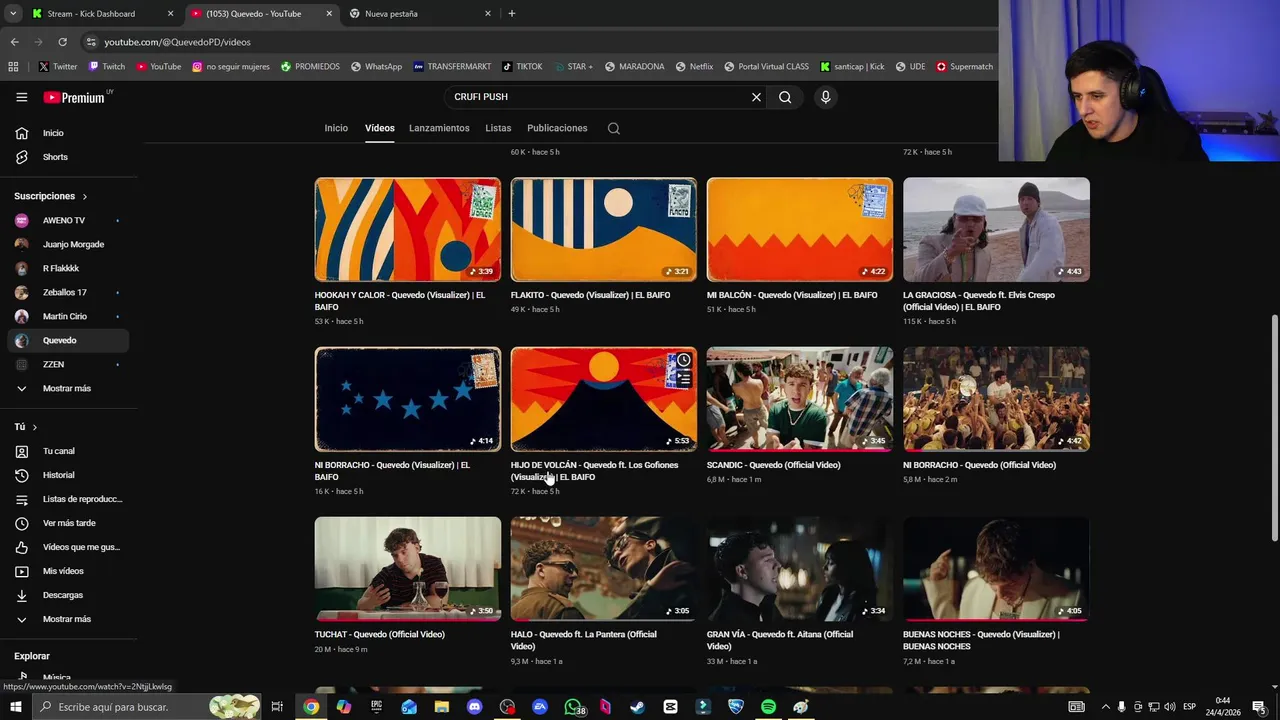Play MI BALCÓN visualizer thumbnail
This screenshot has width=1280, height=720.
(800, 230)
